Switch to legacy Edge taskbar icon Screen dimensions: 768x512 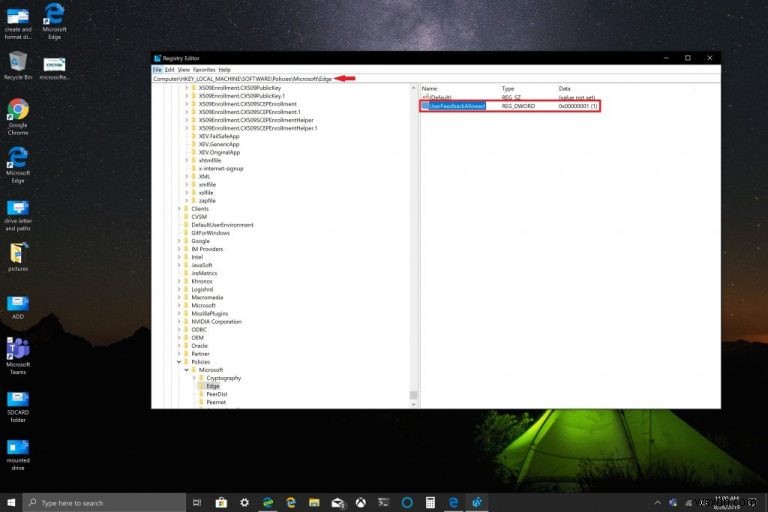pyautogui.click(x=454, y=502)
